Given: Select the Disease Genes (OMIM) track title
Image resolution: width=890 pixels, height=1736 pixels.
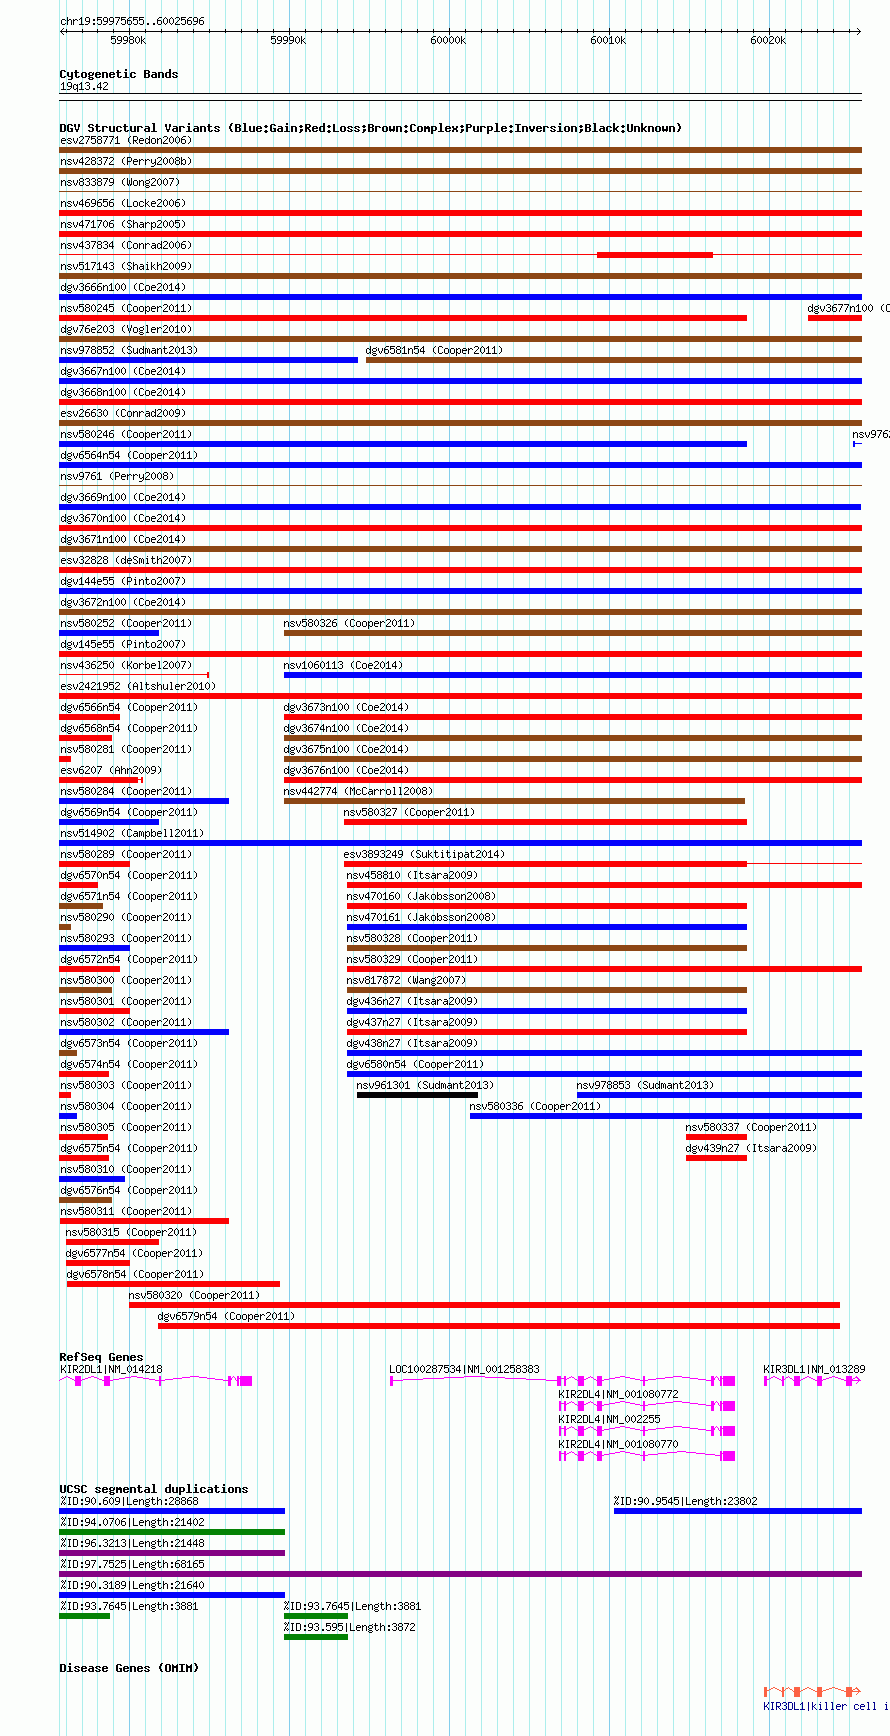Looking at the screenshot, I should point(129,1668).
